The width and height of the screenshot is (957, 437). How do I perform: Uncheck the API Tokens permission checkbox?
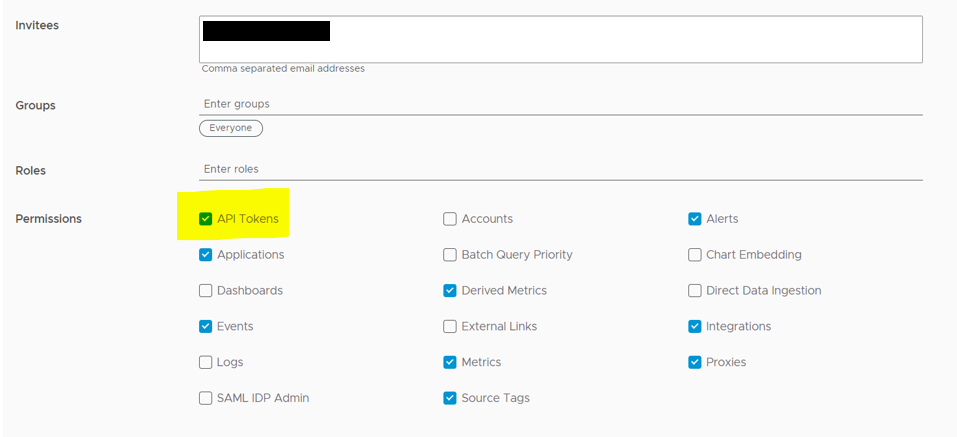206,219
